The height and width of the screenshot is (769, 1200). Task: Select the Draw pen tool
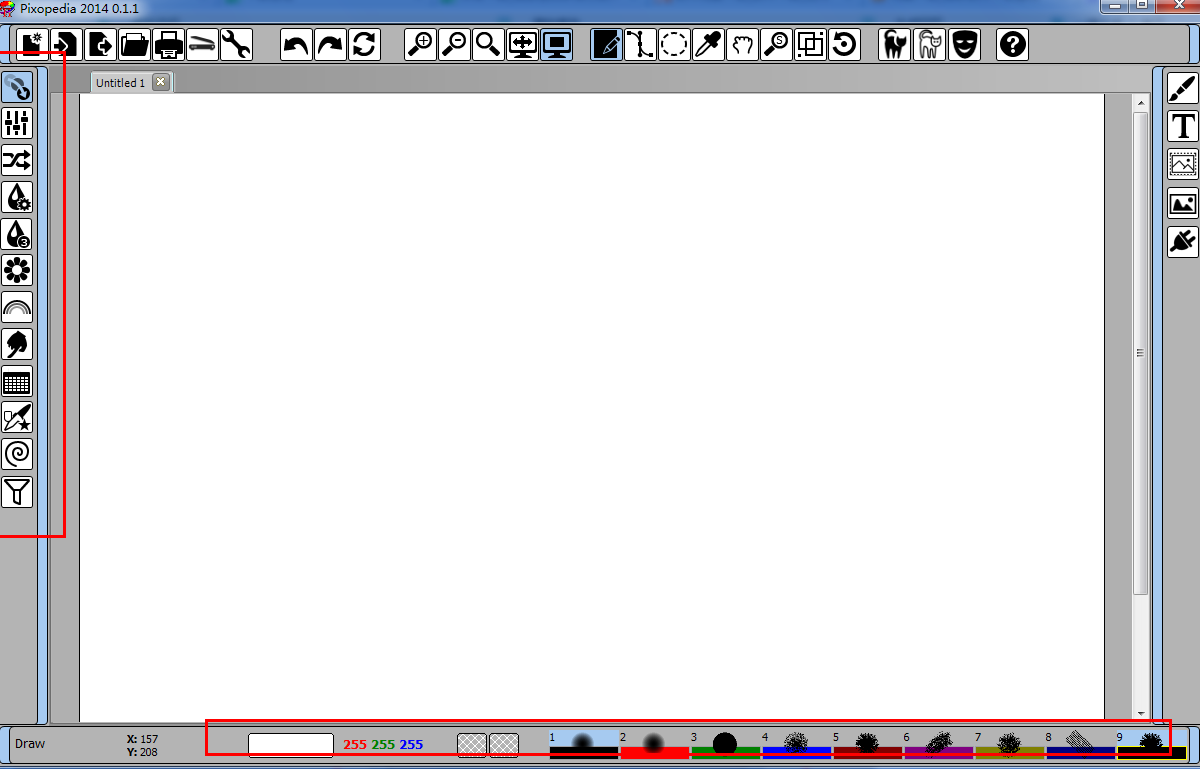pyautogui.click(x=606, y=44)
